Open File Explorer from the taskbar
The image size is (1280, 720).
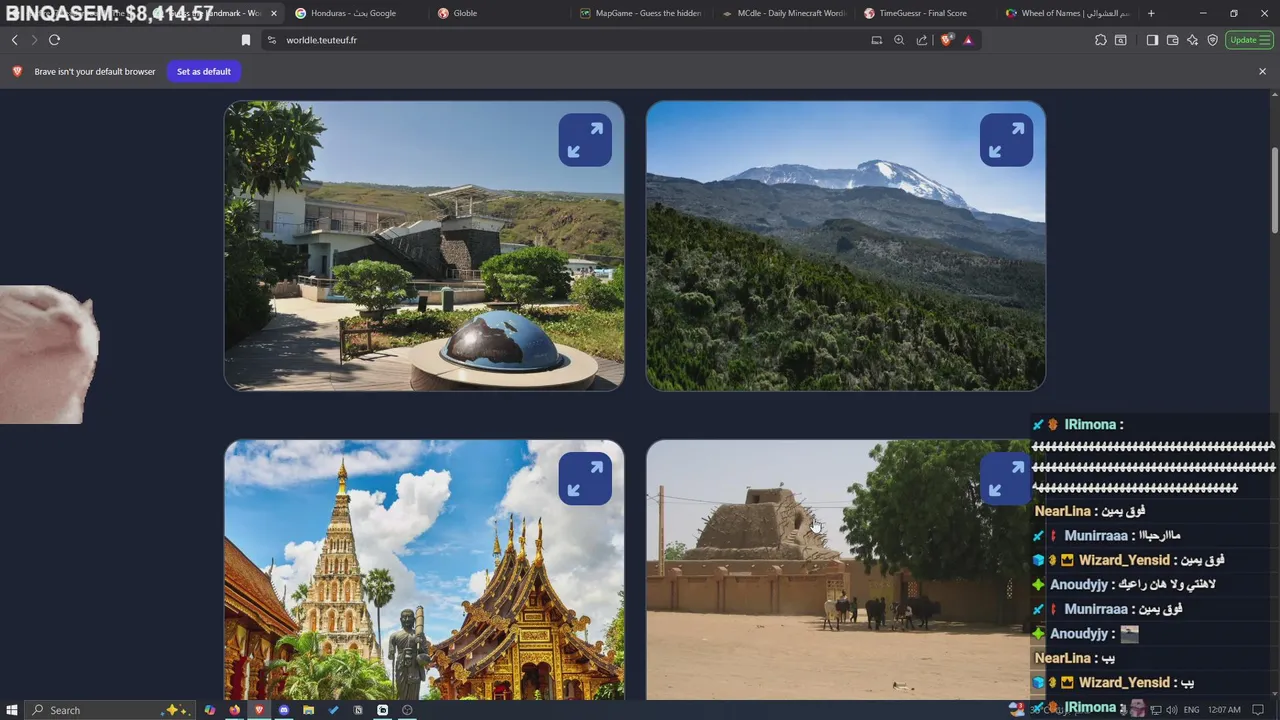coord(308,710)
